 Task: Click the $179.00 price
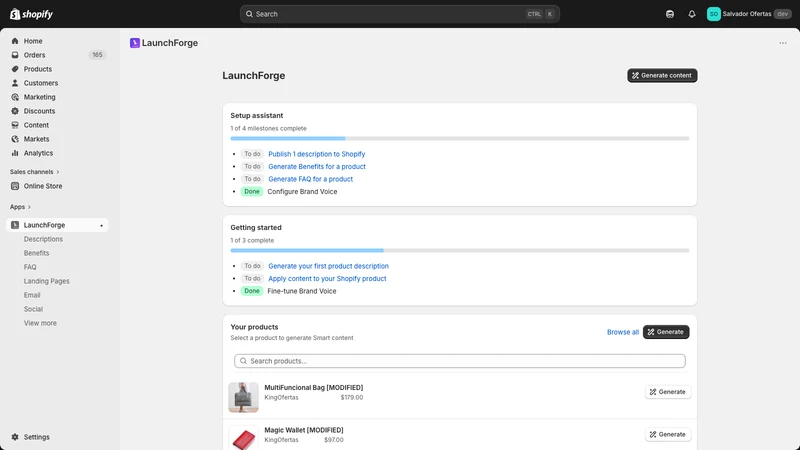(x=352, y=397)
